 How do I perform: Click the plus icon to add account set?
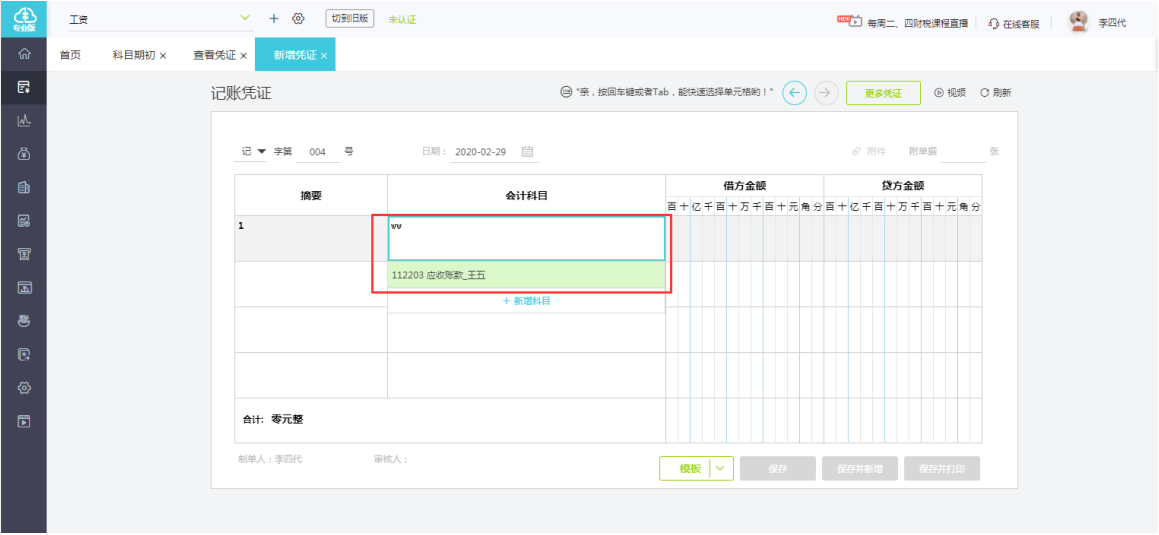[x=273, y=19]
